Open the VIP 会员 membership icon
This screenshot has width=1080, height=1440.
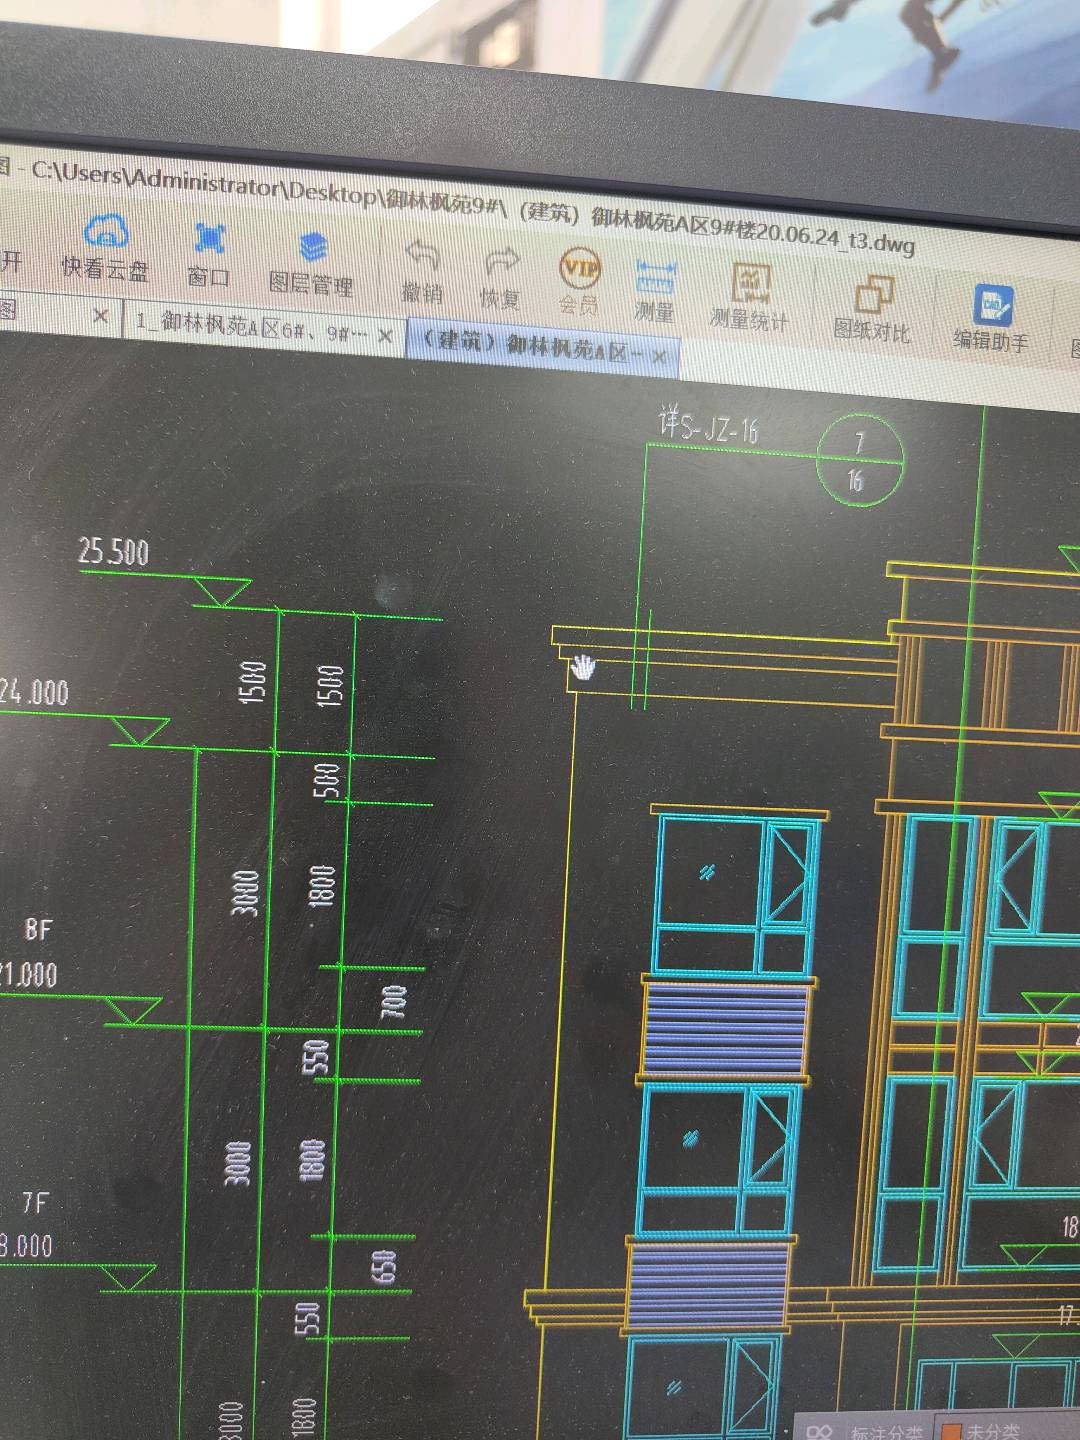point(579,282)
